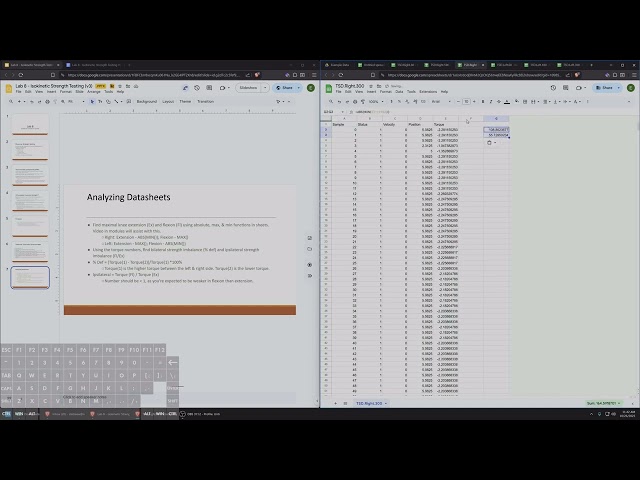This screenshot has width=640, height=480.
Task: Click the Sheets logo home icon
Action: tap(329, 88)
